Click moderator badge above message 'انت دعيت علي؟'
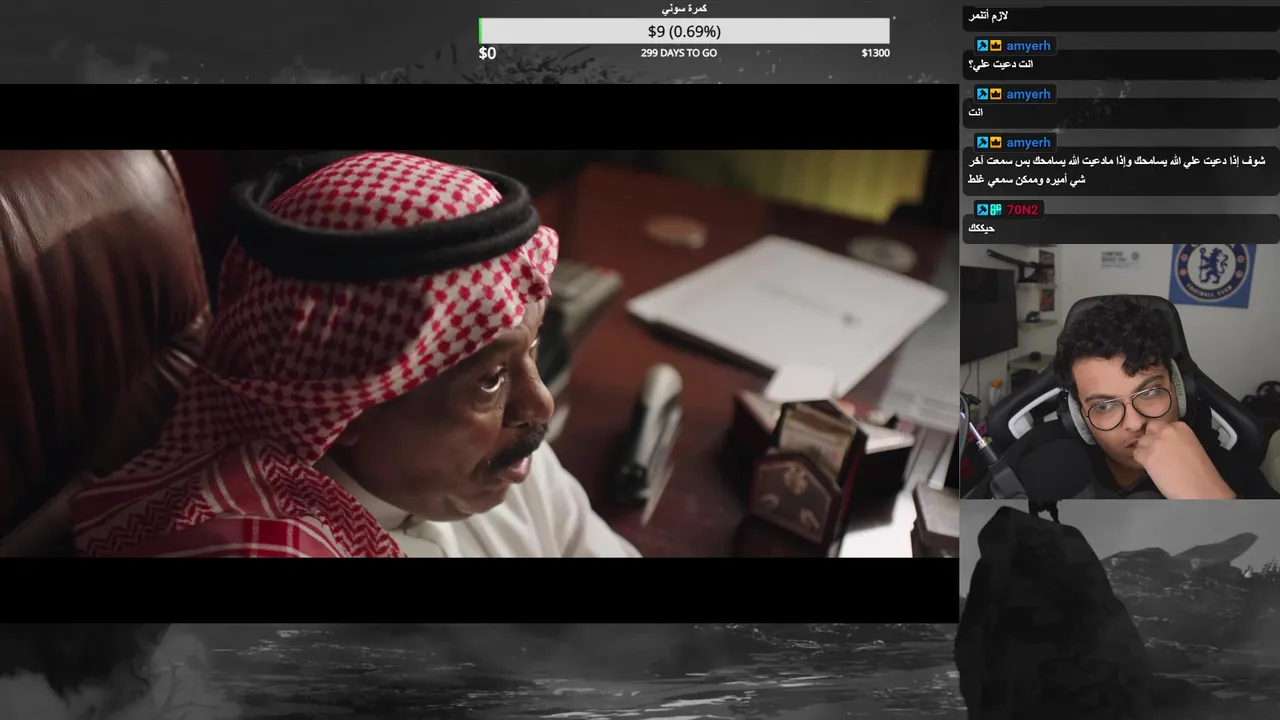1280x720 pixels. pyautogui.click(x=983, y=46)
